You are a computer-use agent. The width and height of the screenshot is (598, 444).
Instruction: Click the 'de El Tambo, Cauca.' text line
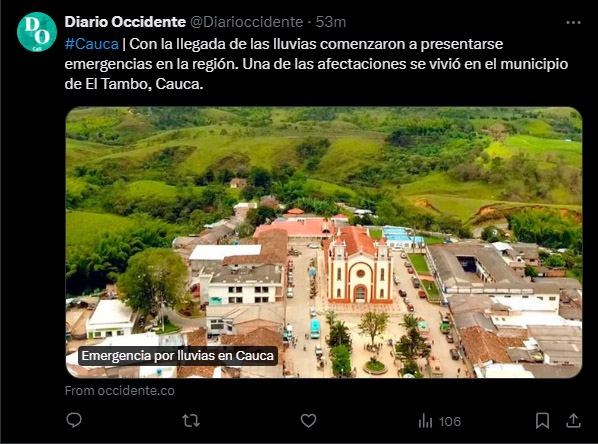pos(134,84)
